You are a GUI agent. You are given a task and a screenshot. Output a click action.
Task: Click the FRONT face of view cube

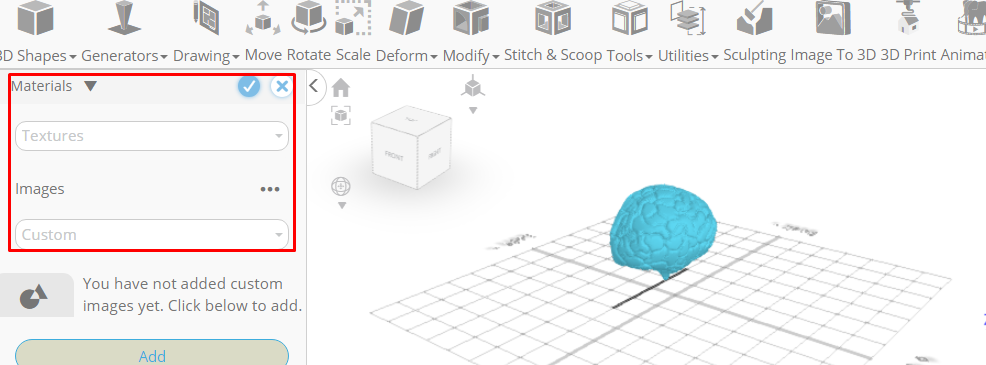click(394, 157)
